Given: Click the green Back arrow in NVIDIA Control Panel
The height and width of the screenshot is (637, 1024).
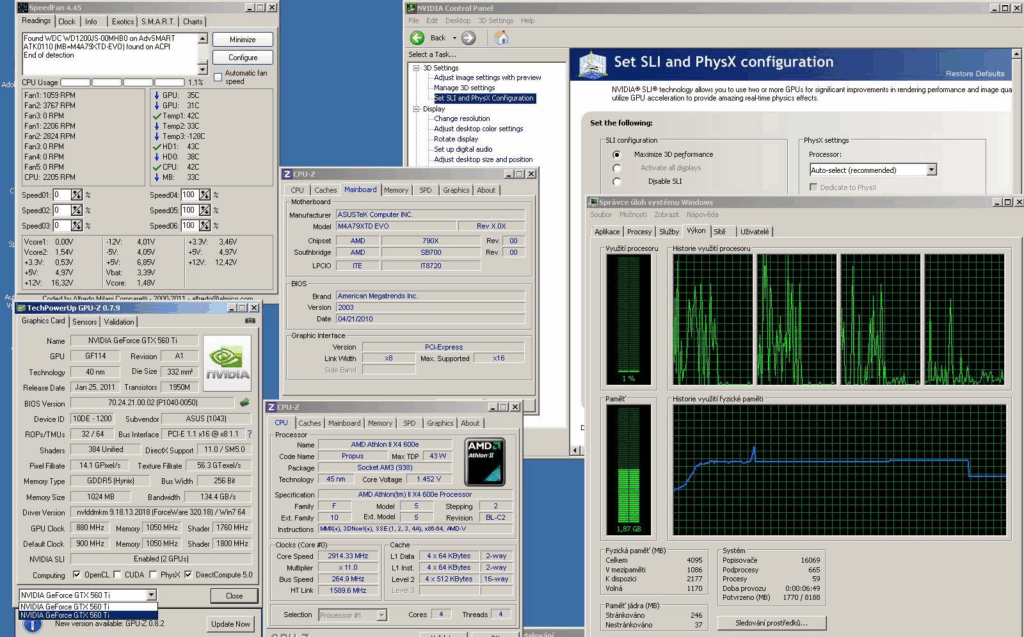Looking at the screenshot, I should click(417, 38).
